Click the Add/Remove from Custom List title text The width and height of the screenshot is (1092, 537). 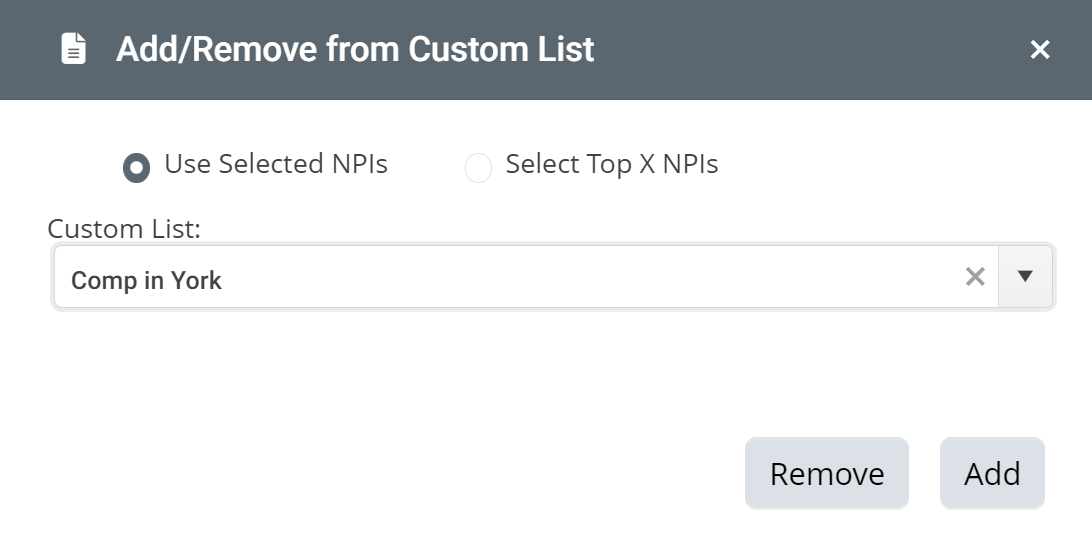[x=355, y=49]
